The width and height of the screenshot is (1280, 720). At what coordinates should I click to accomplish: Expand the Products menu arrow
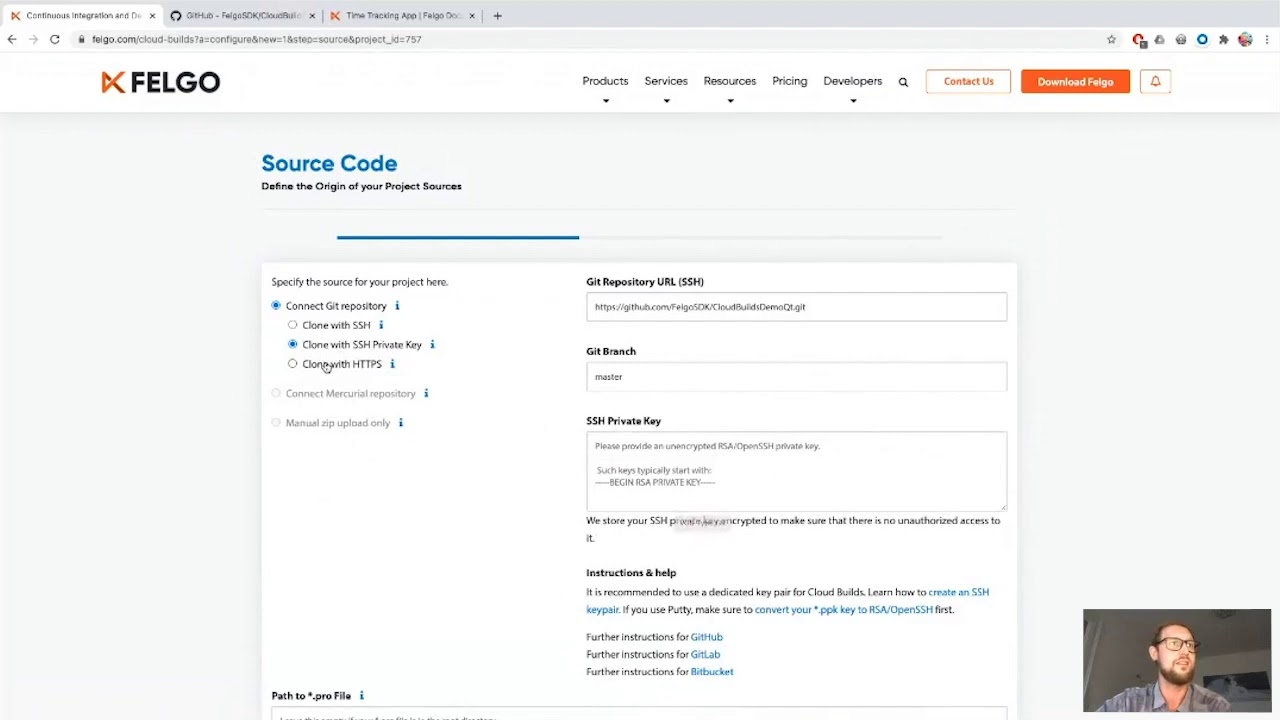click(606, 101)
